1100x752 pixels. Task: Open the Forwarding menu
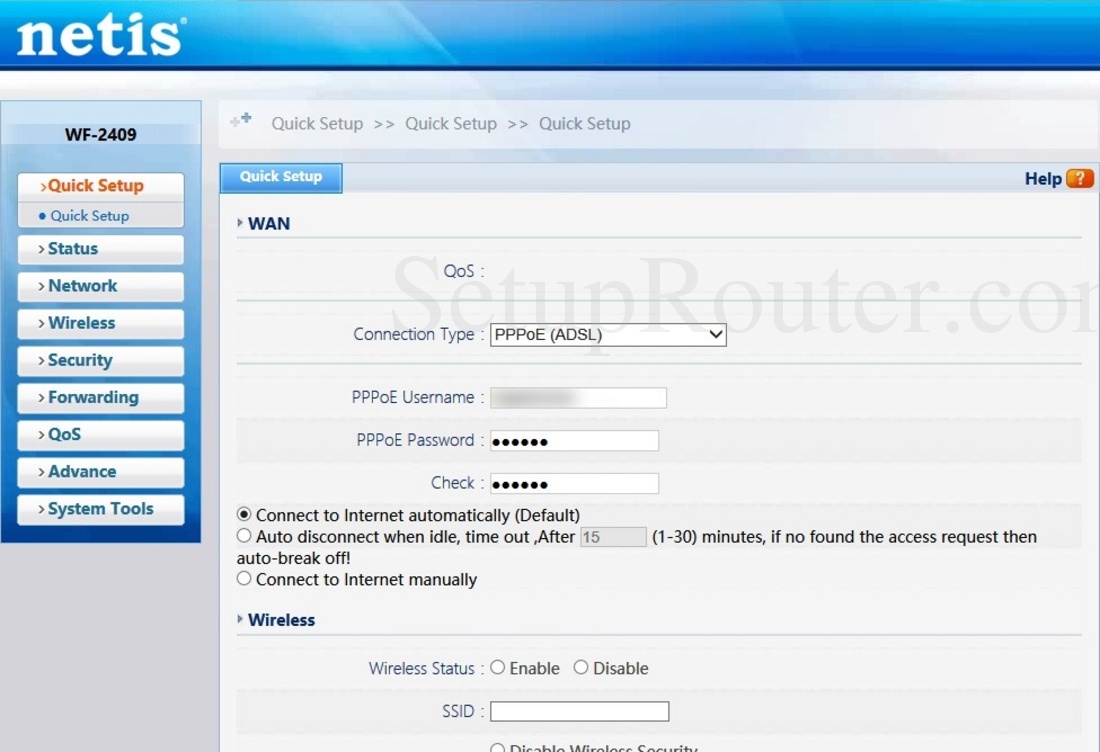coord(100,397)
